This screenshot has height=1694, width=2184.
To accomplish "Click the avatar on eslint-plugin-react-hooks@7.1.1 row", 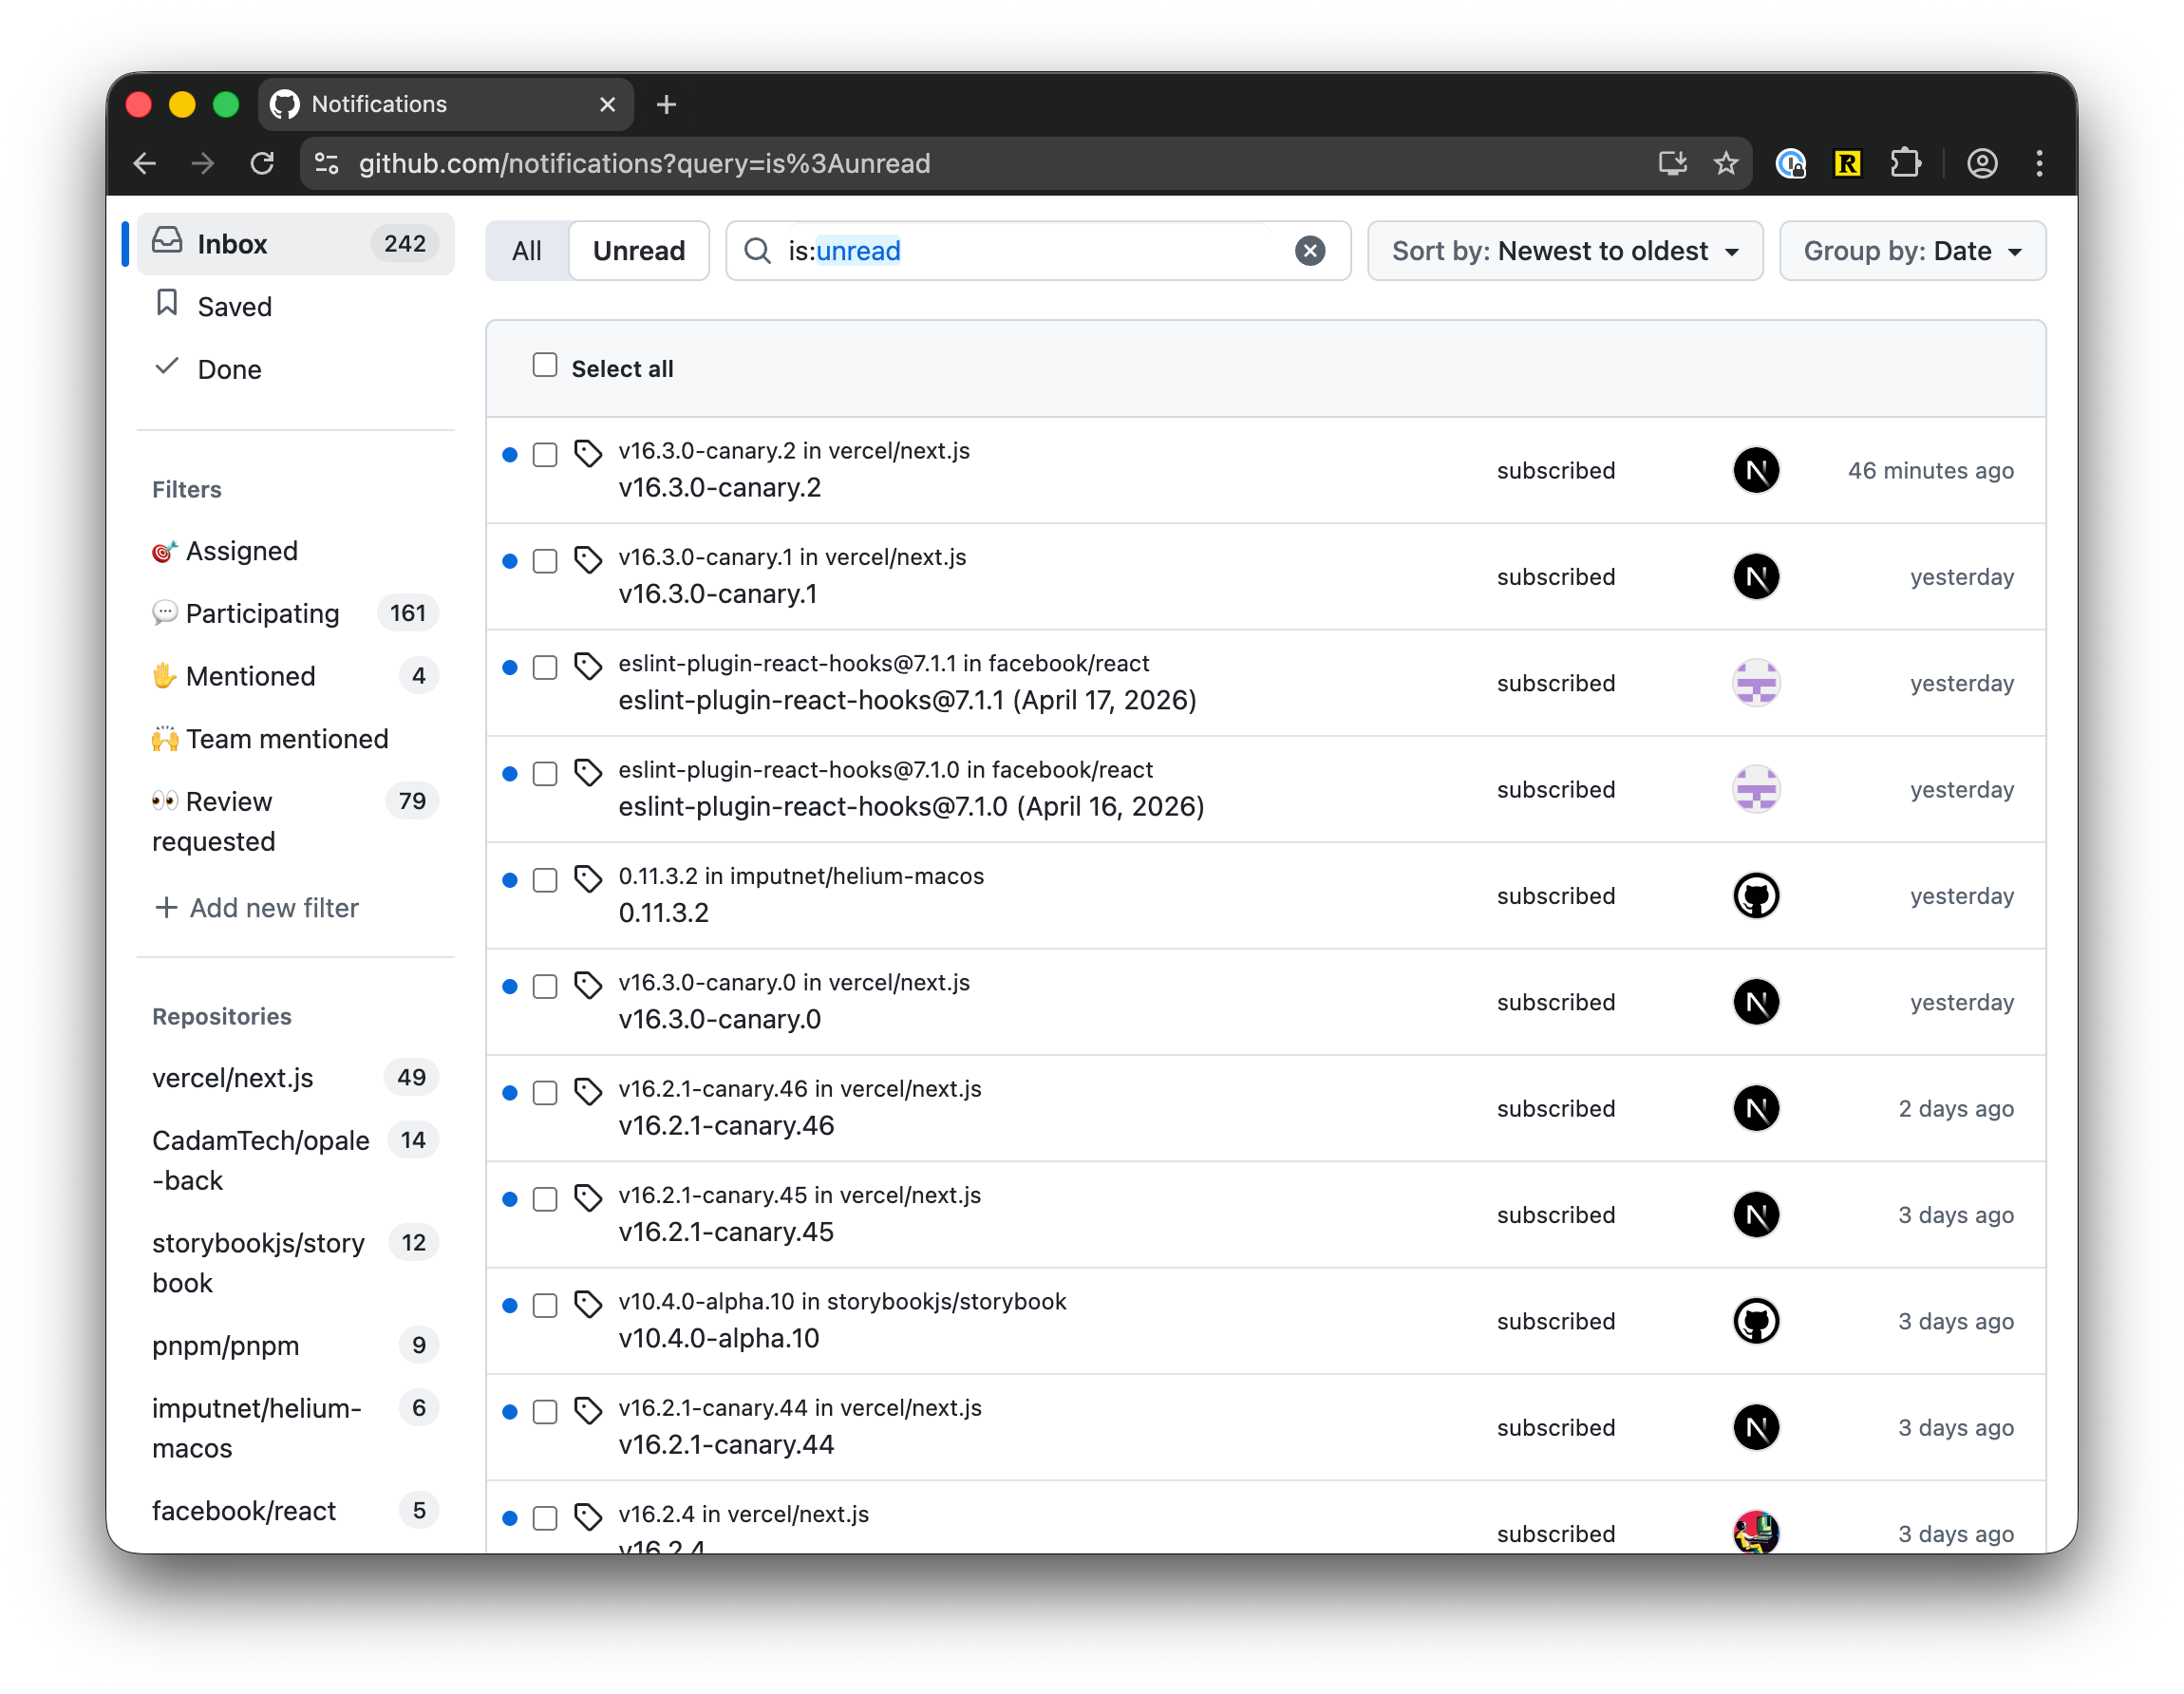I will [x=1756, y=683].
